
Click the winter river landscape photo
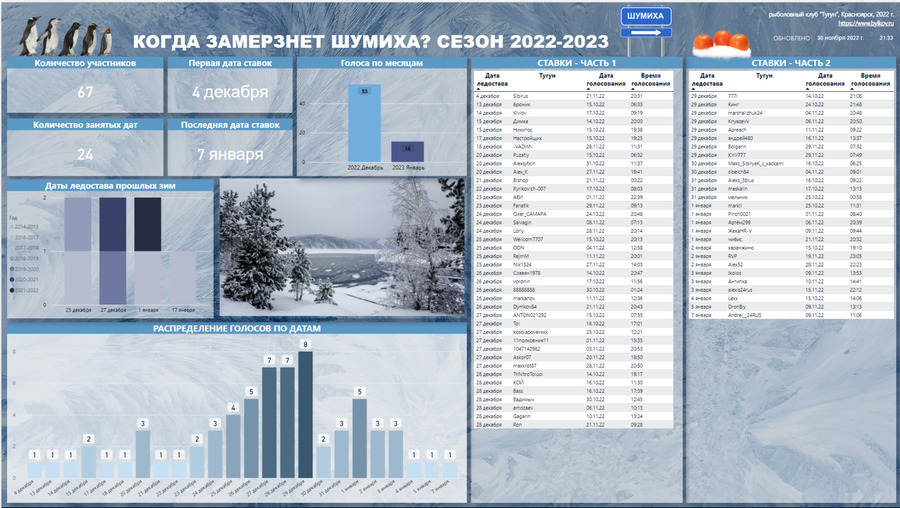(342, 247)
